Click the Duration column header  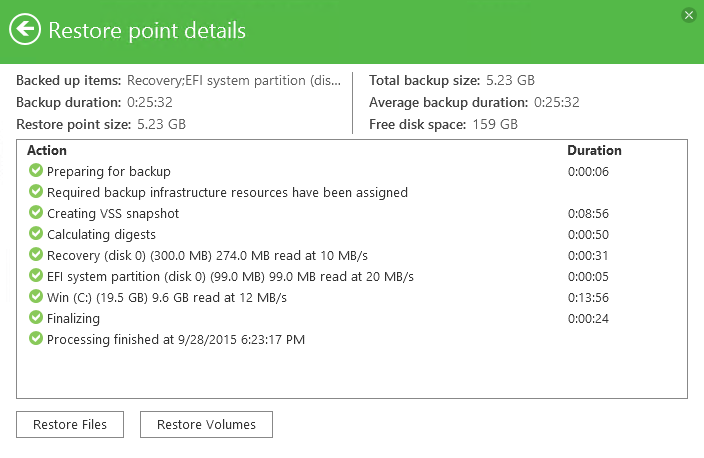point(594,150)
